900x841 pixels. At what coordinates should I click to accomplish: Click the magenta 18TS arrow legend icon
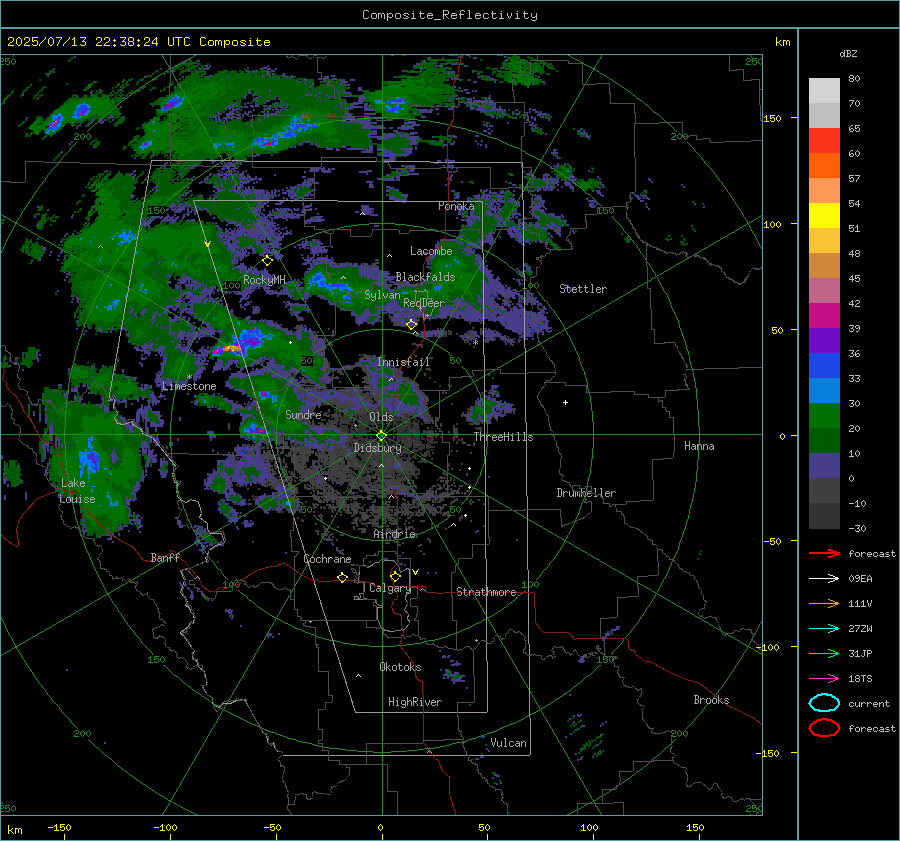[824, 679]
